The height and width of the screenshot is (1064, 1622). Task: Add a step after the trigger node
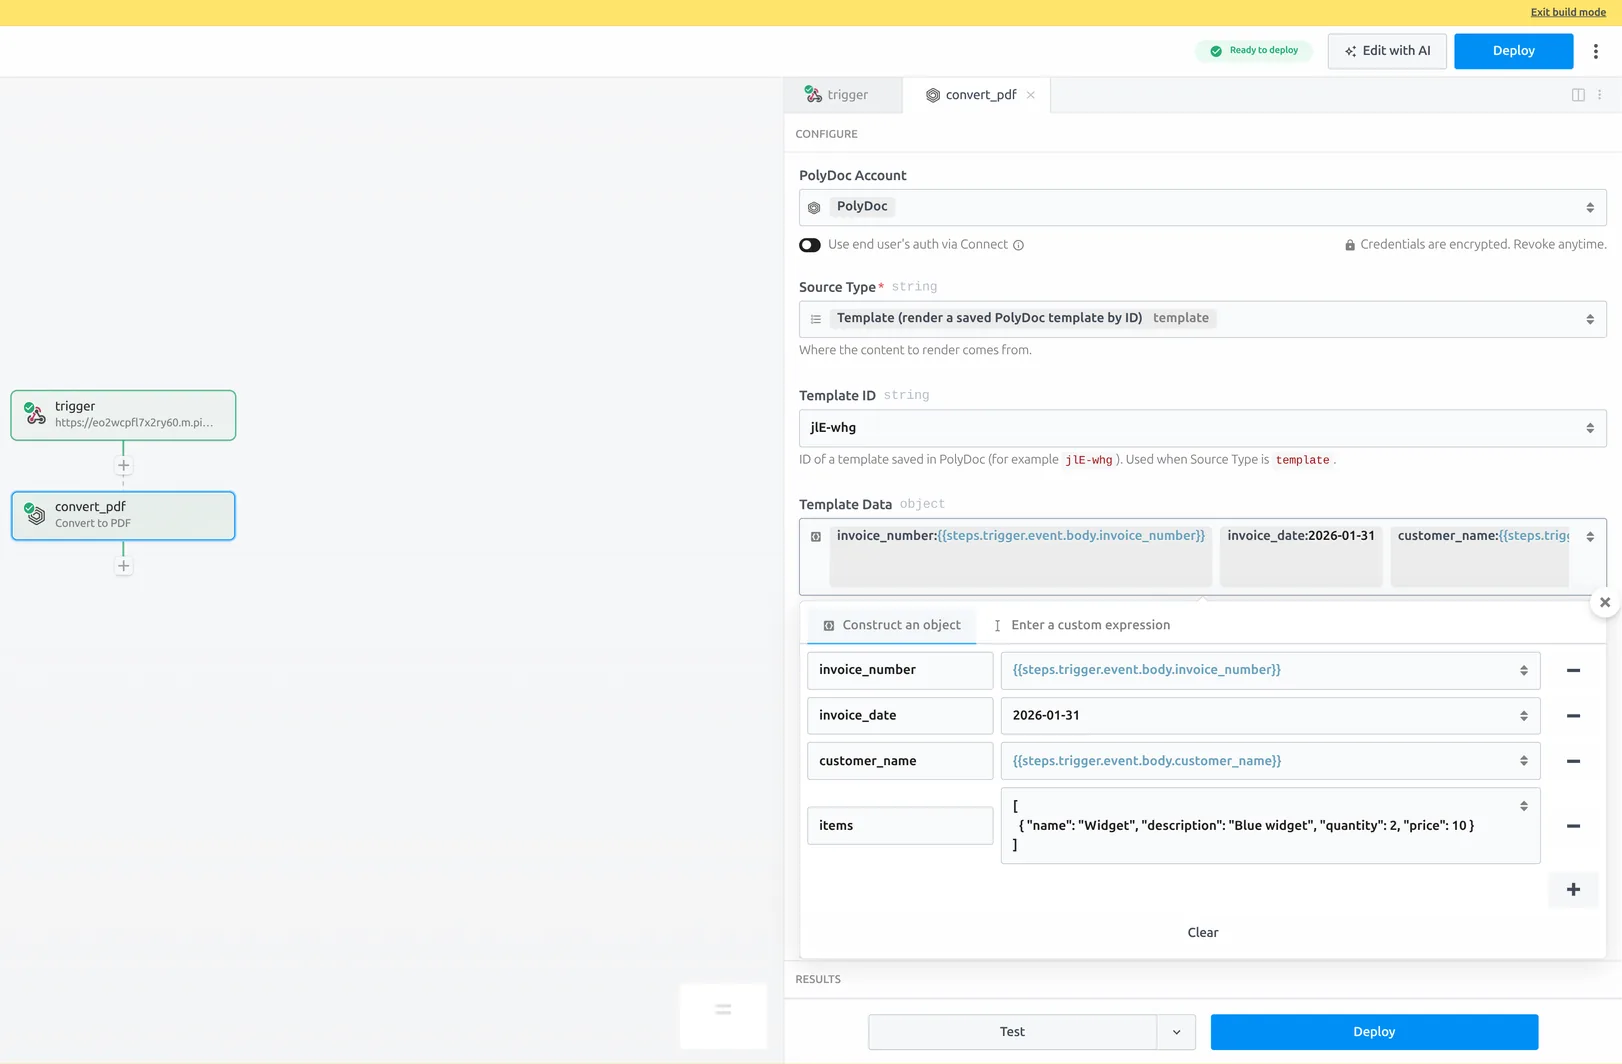pos(123,465)
